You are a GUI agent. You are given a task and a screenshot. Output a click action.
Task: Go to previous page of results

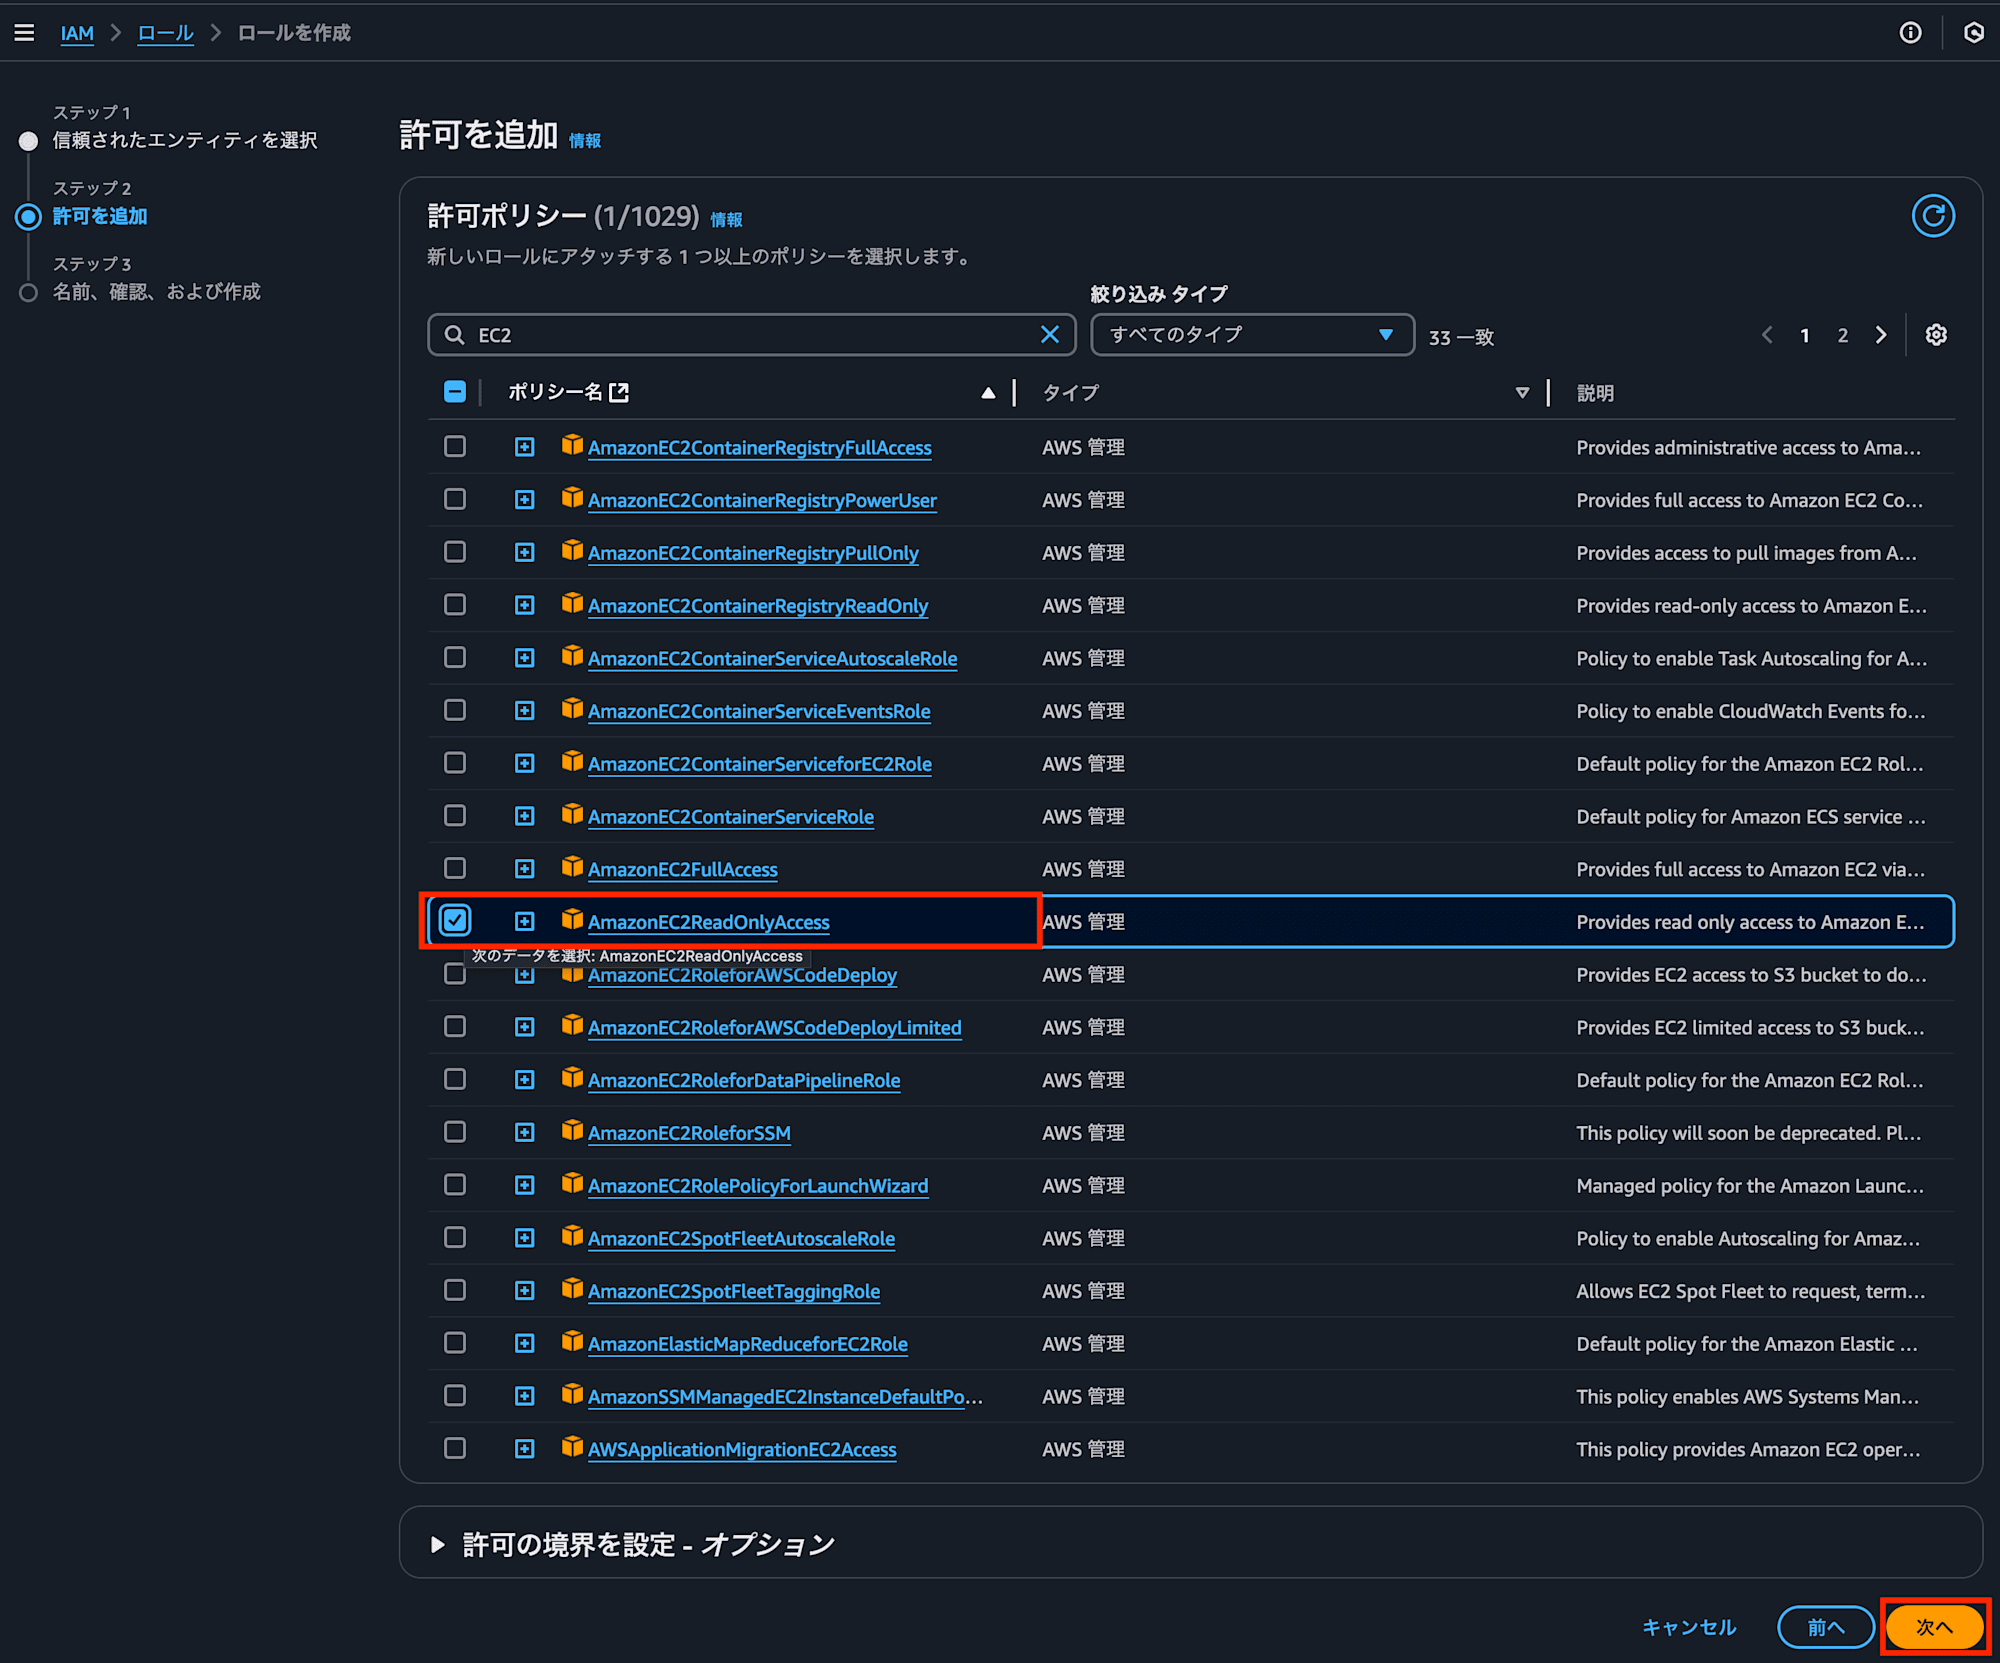(x=1767, y=335)
